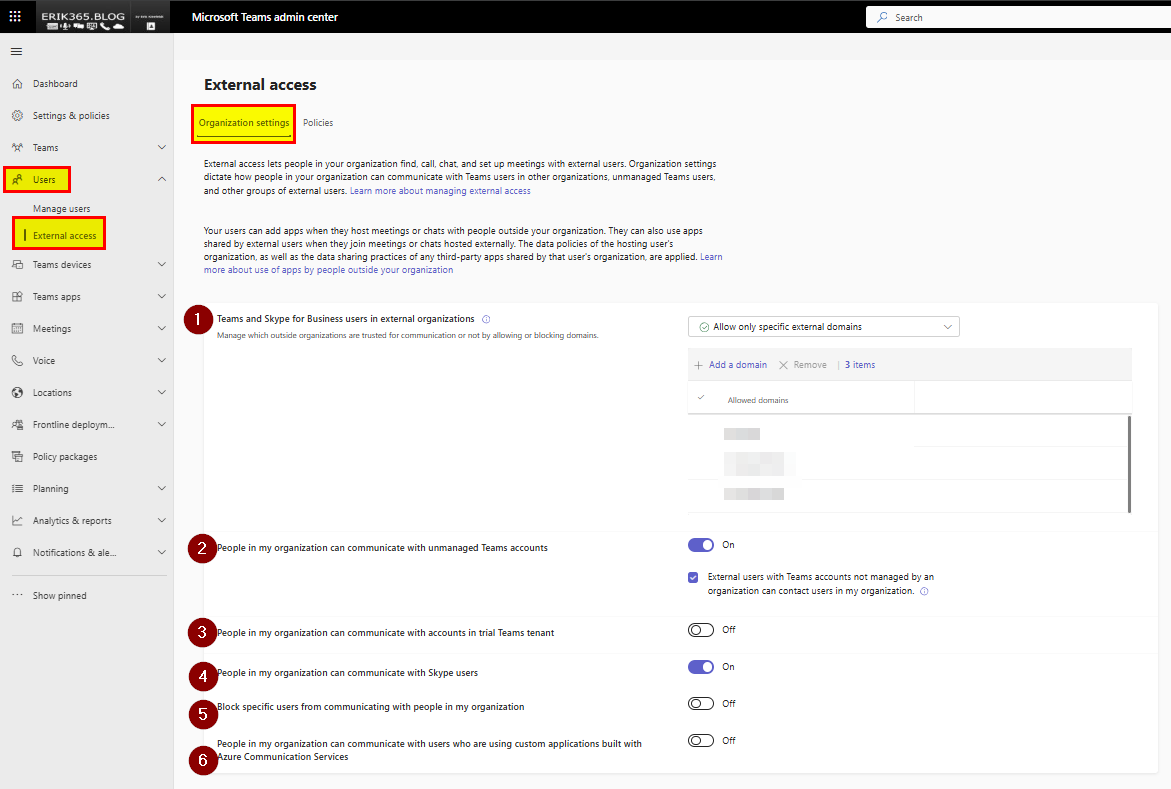The image size is (1171, 789).
Task: Uncheck external users can contact checkbox
Action: (x=693, y=577)
